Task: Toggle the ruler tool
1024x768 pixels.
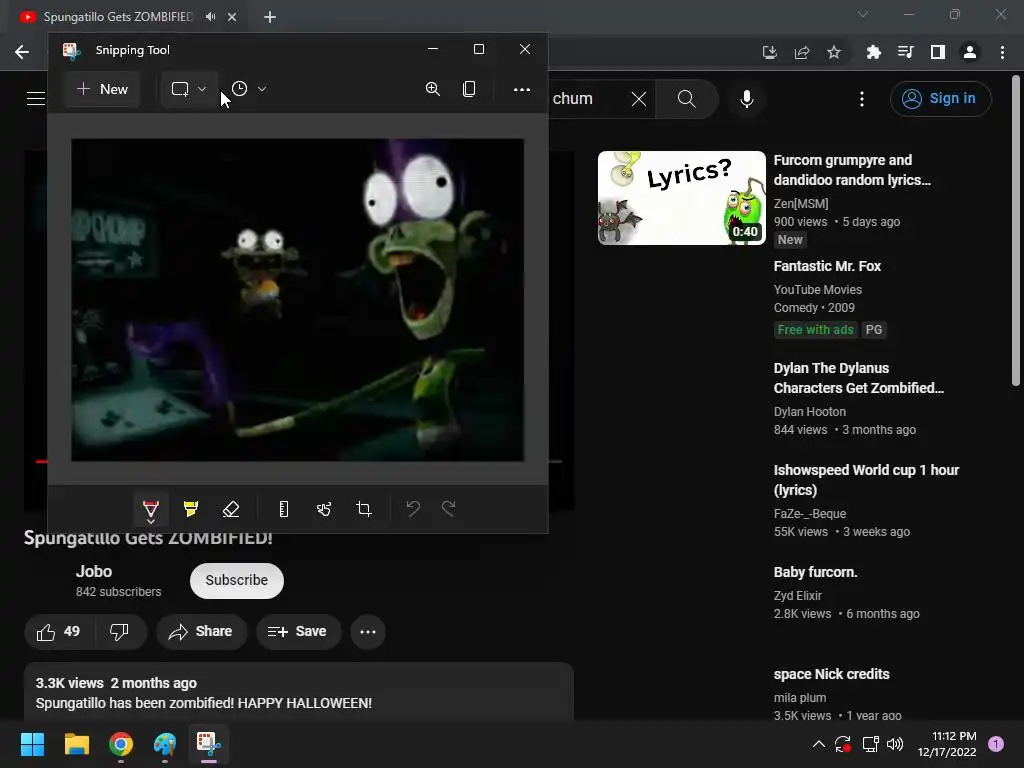Action: (283, 509)
